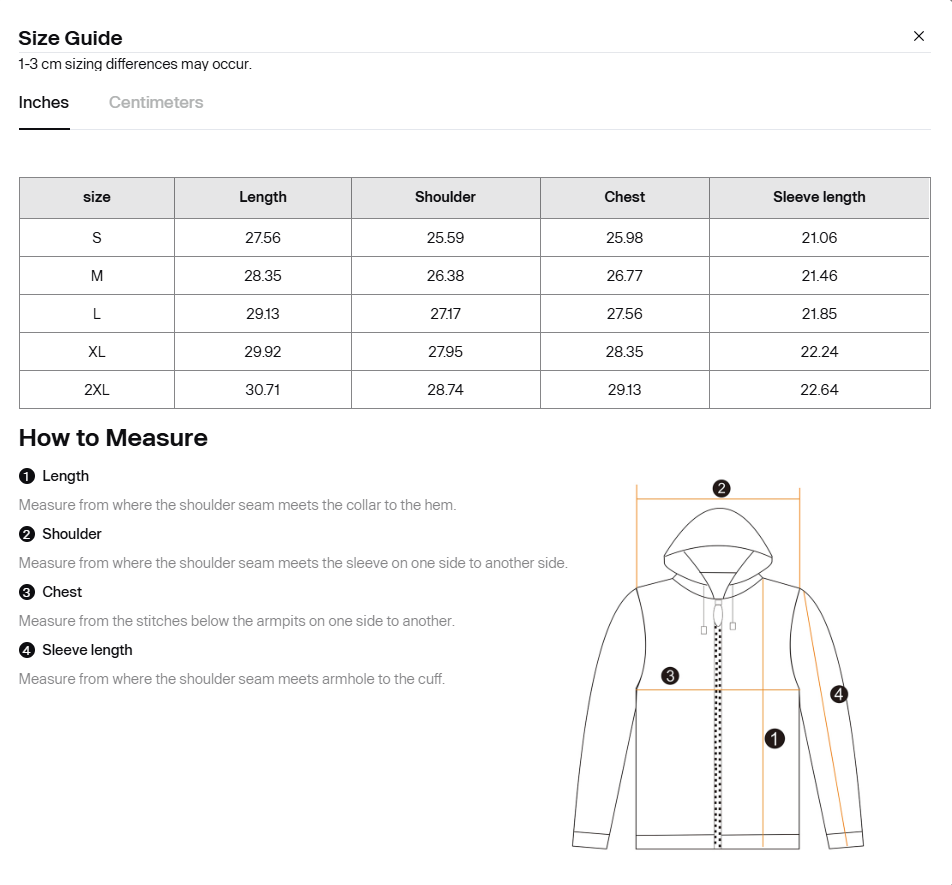Click the Shoulder column header
Screen dimensions: 952x885
pos(445,197)
